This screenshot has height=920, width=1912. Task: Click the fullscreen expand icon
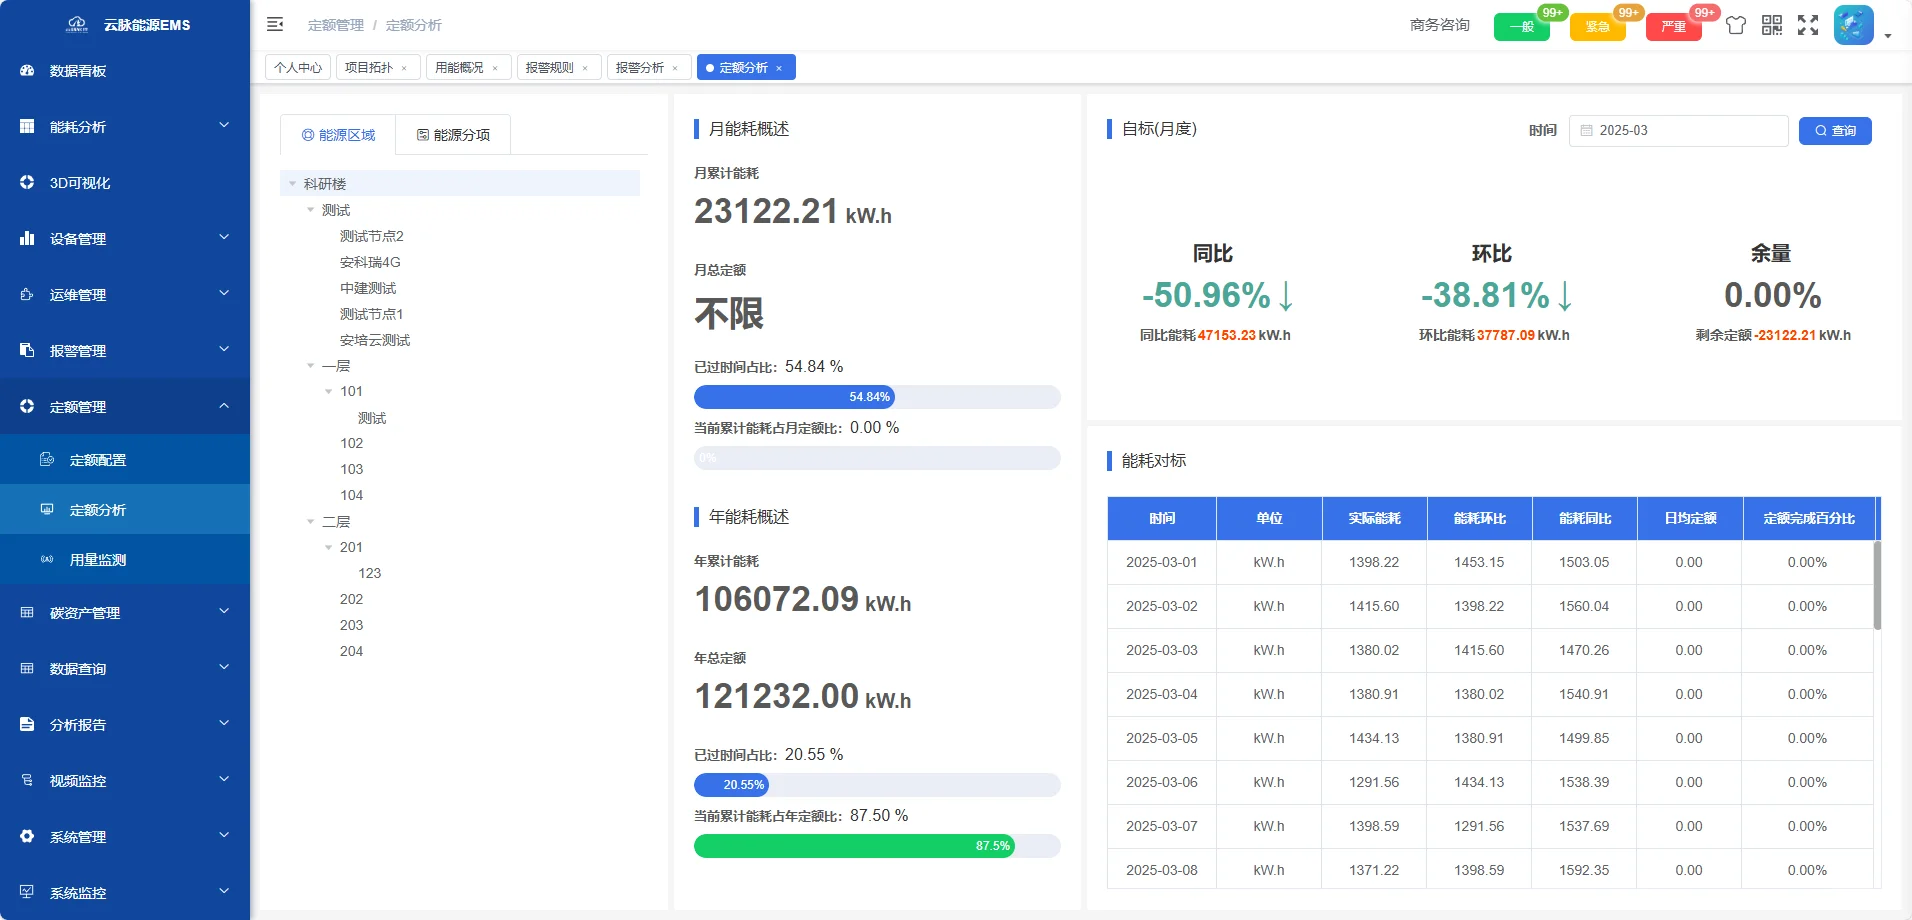[x=1809, y=25]
